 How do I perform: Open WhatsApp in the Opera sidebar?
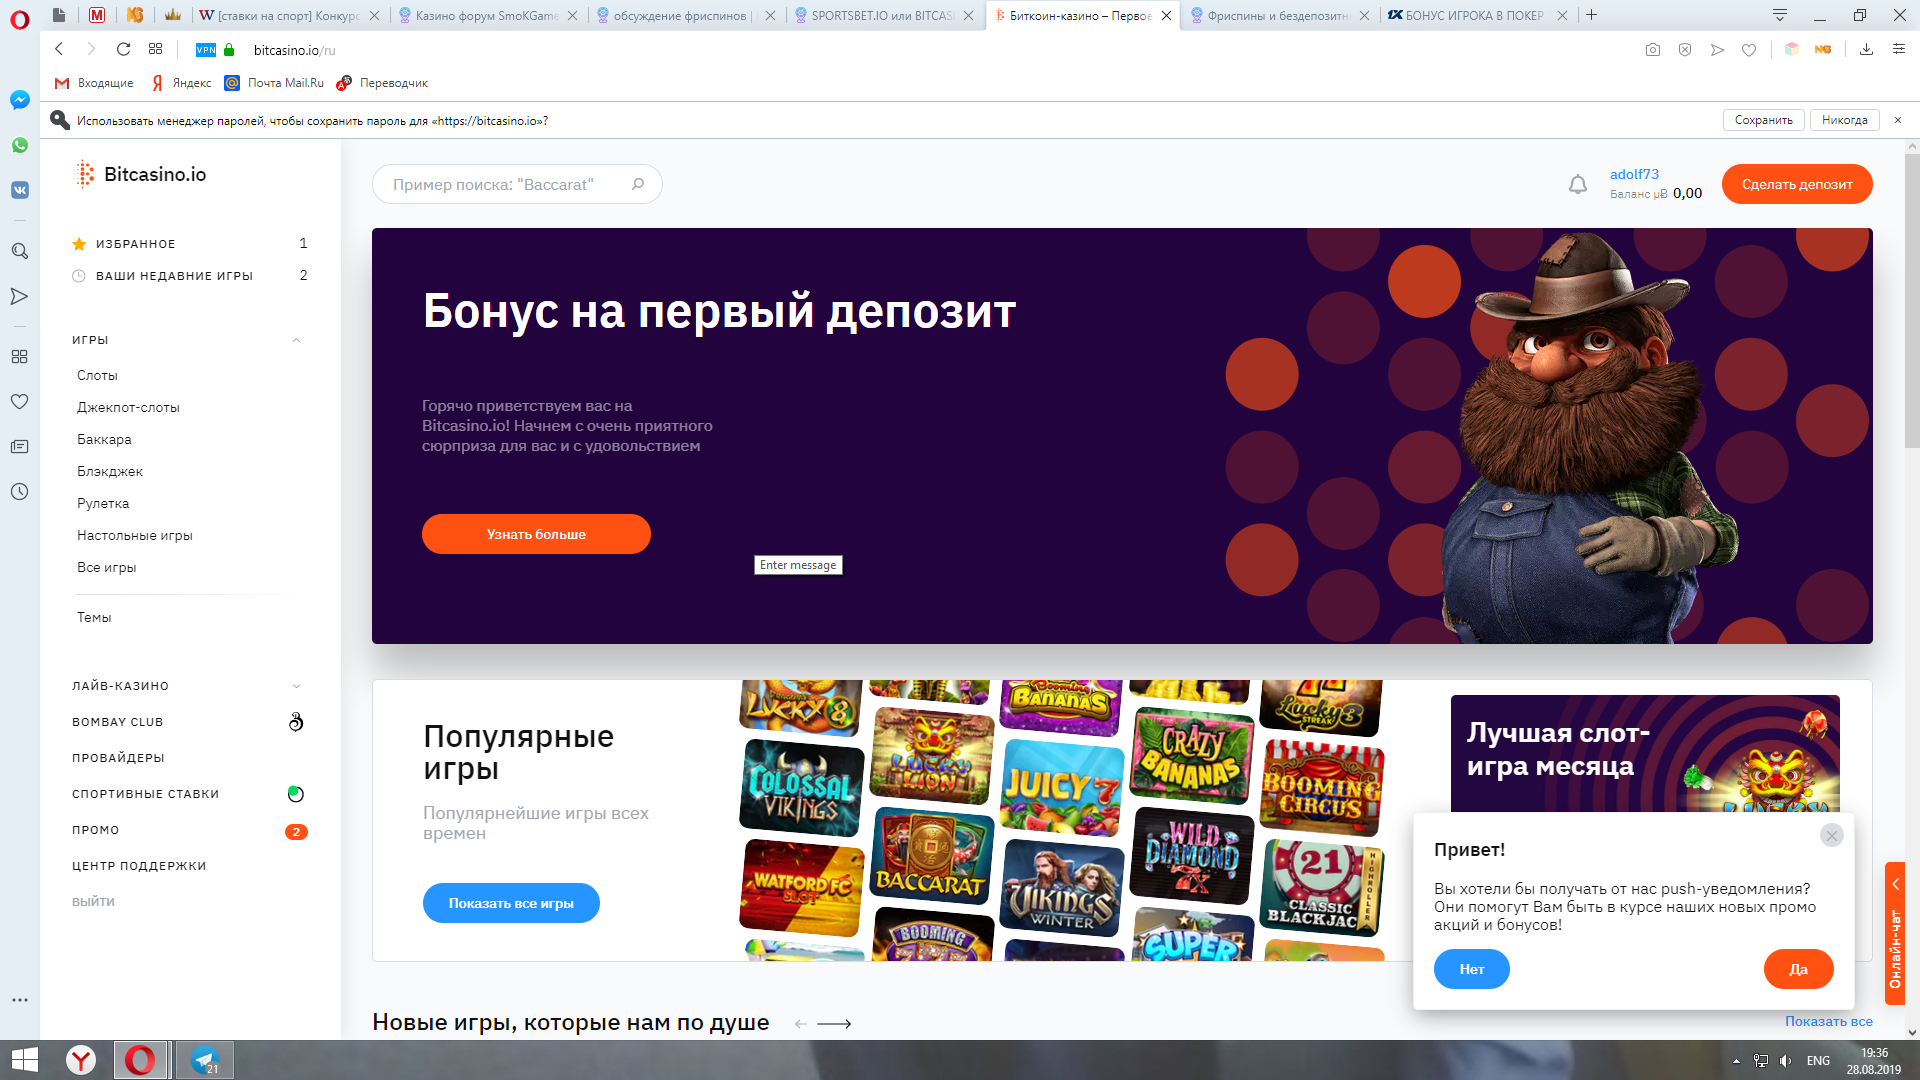[20, 145]
